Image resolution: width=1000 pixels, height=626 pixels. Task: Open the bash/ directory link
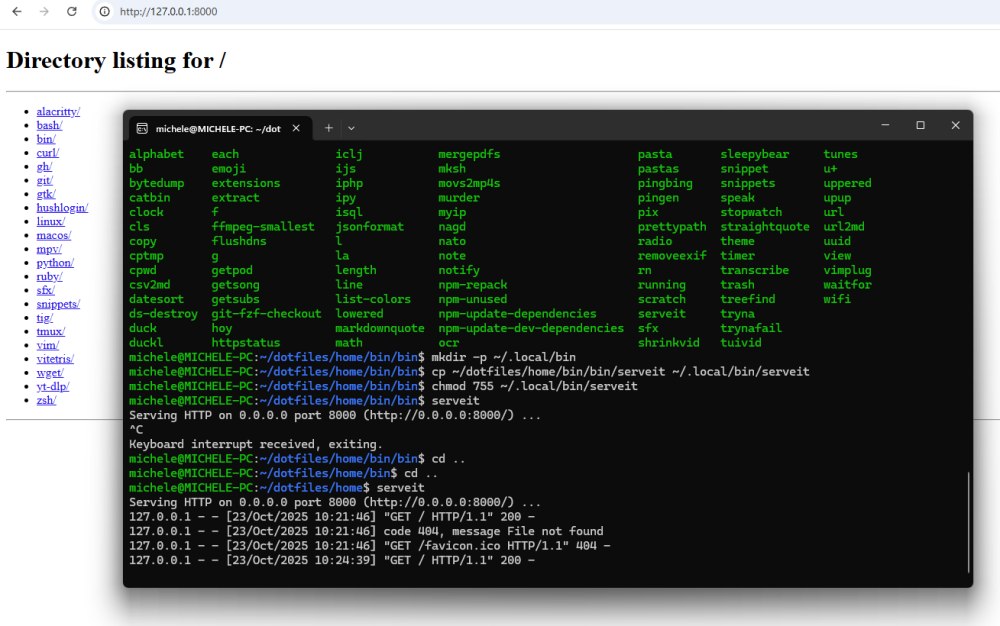click(49, 126)
